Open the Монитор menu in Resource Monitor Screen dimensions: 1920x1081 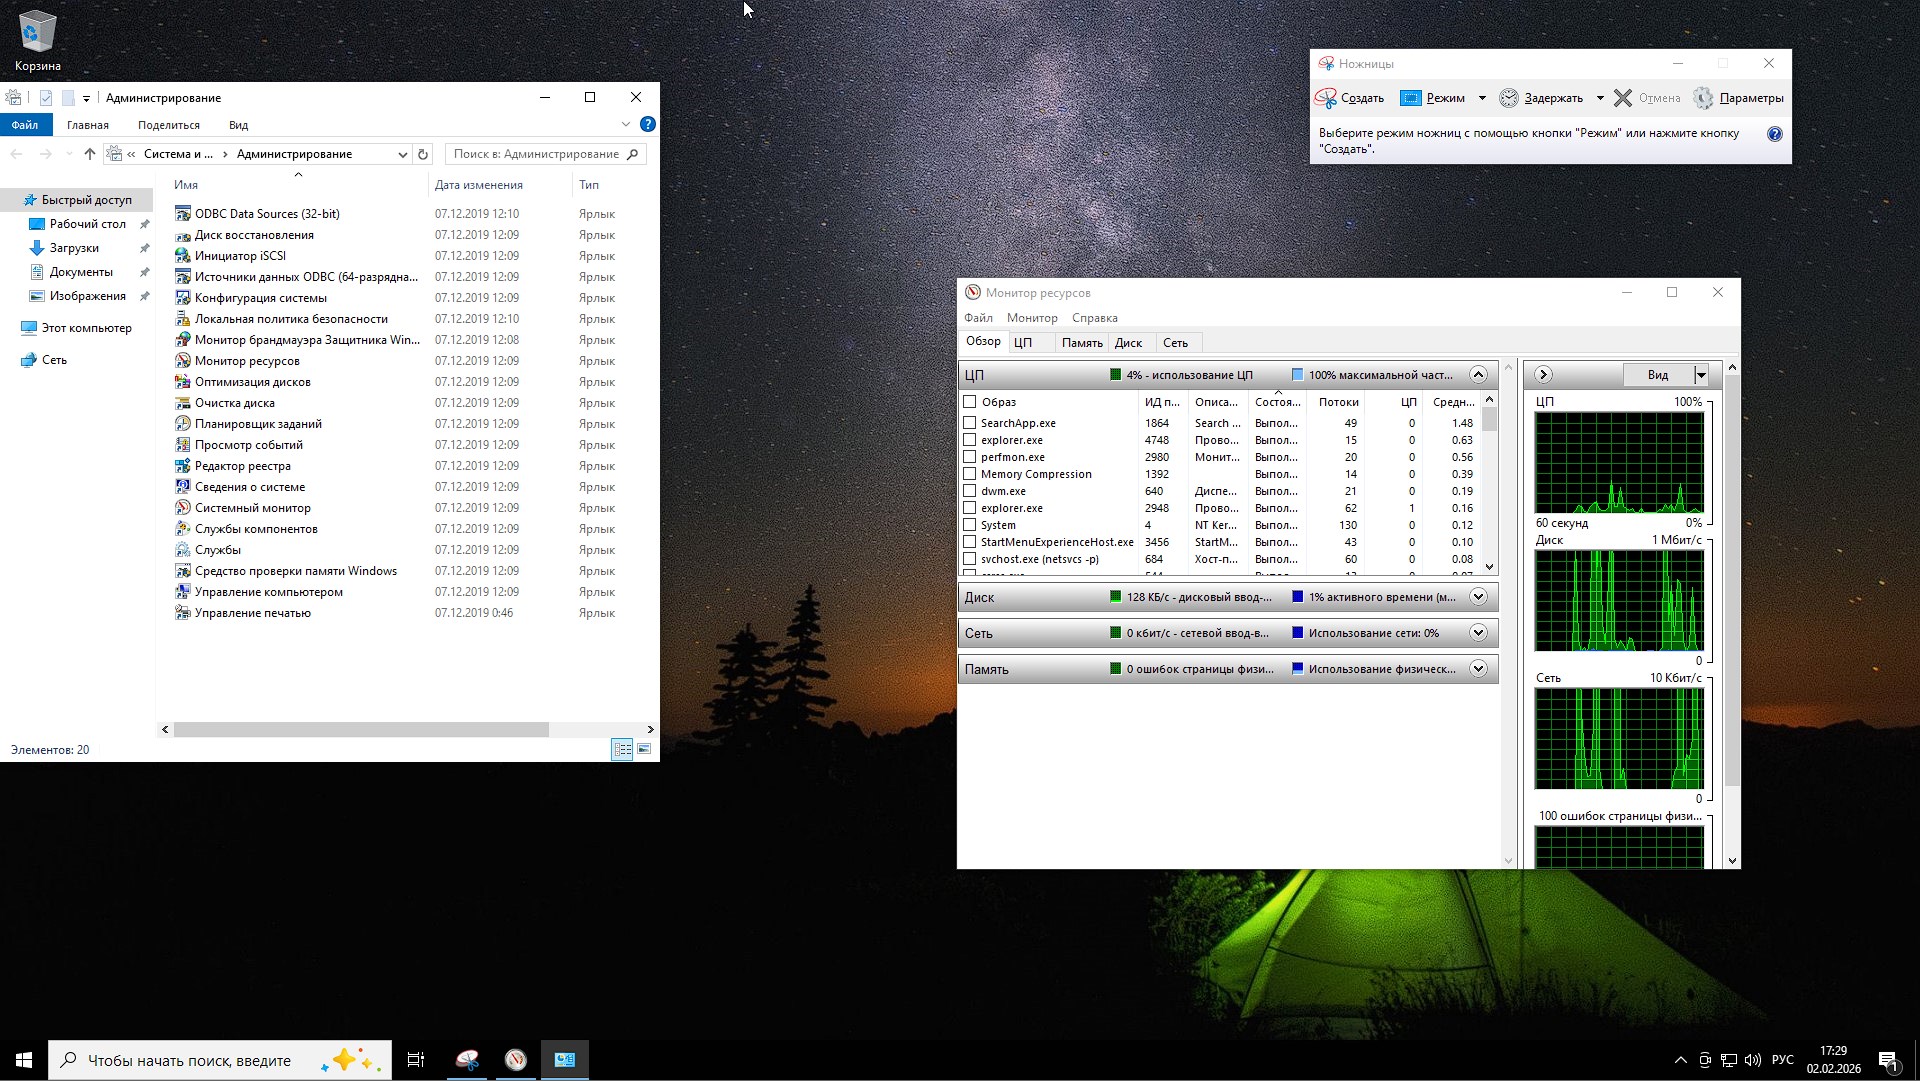pos(1032,318)
